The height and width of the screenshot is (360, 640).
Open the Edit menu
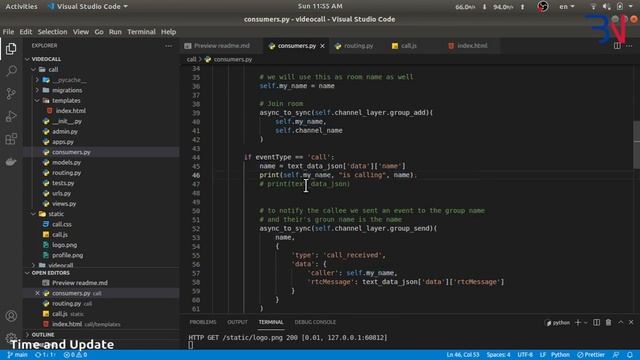[25, 32]
